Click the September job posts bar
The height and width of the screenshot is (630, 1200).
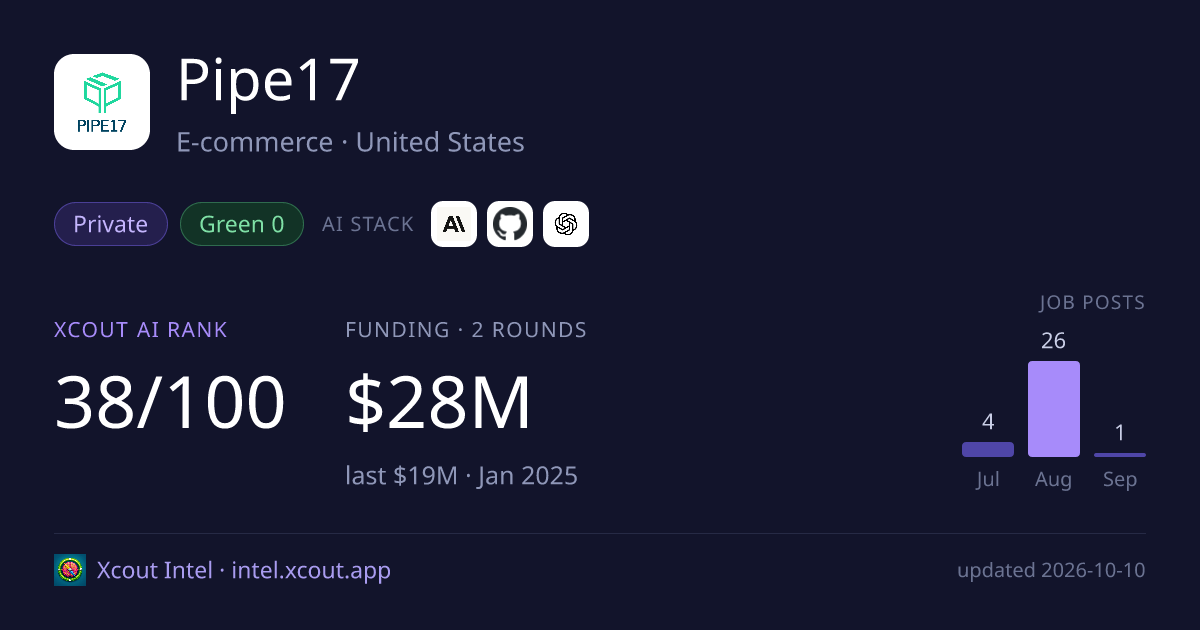point(1120,455)
